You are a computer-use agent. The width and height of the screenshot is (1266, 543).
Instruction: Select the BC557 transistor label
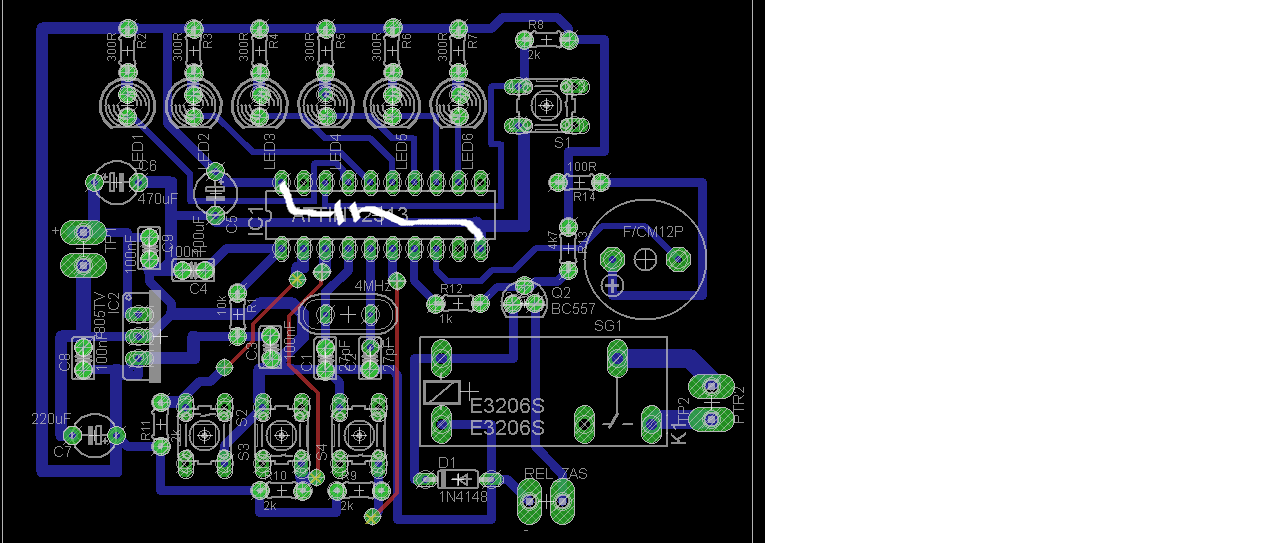click(x=574, y=309)
